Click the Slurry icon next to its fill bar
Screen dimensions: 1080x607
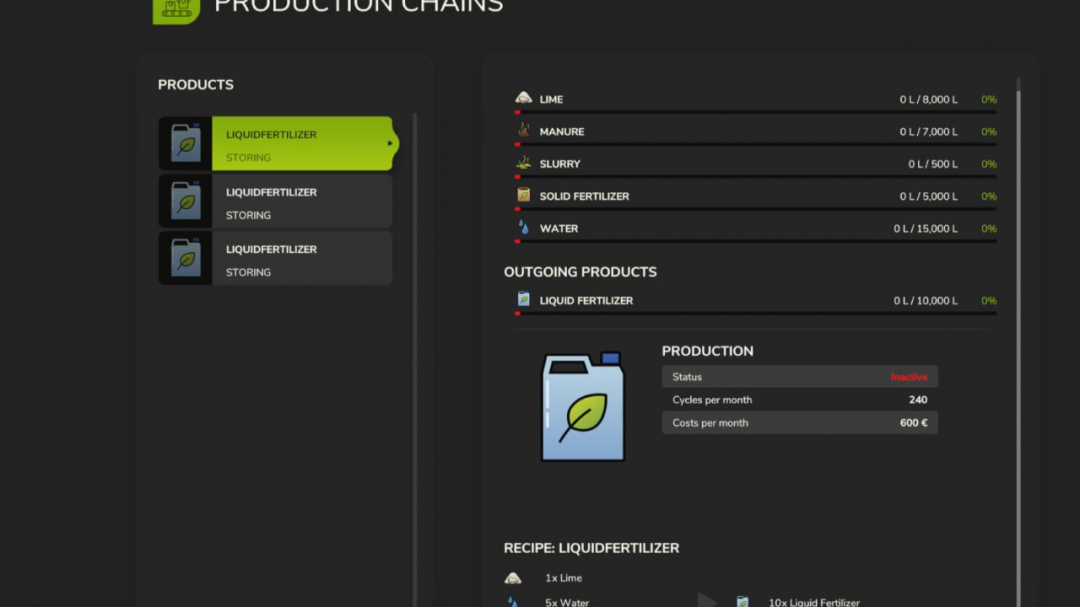pyautogui.click(x=522, y=163)
